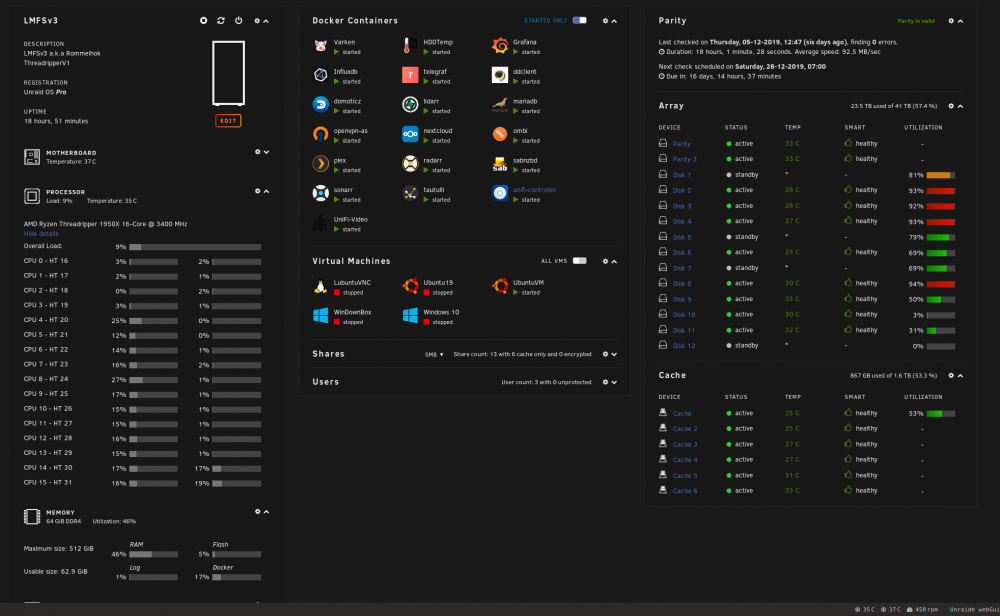Open the Disk 1 device link
Screen dimensions: 1000x616
[x=682, y=175]
